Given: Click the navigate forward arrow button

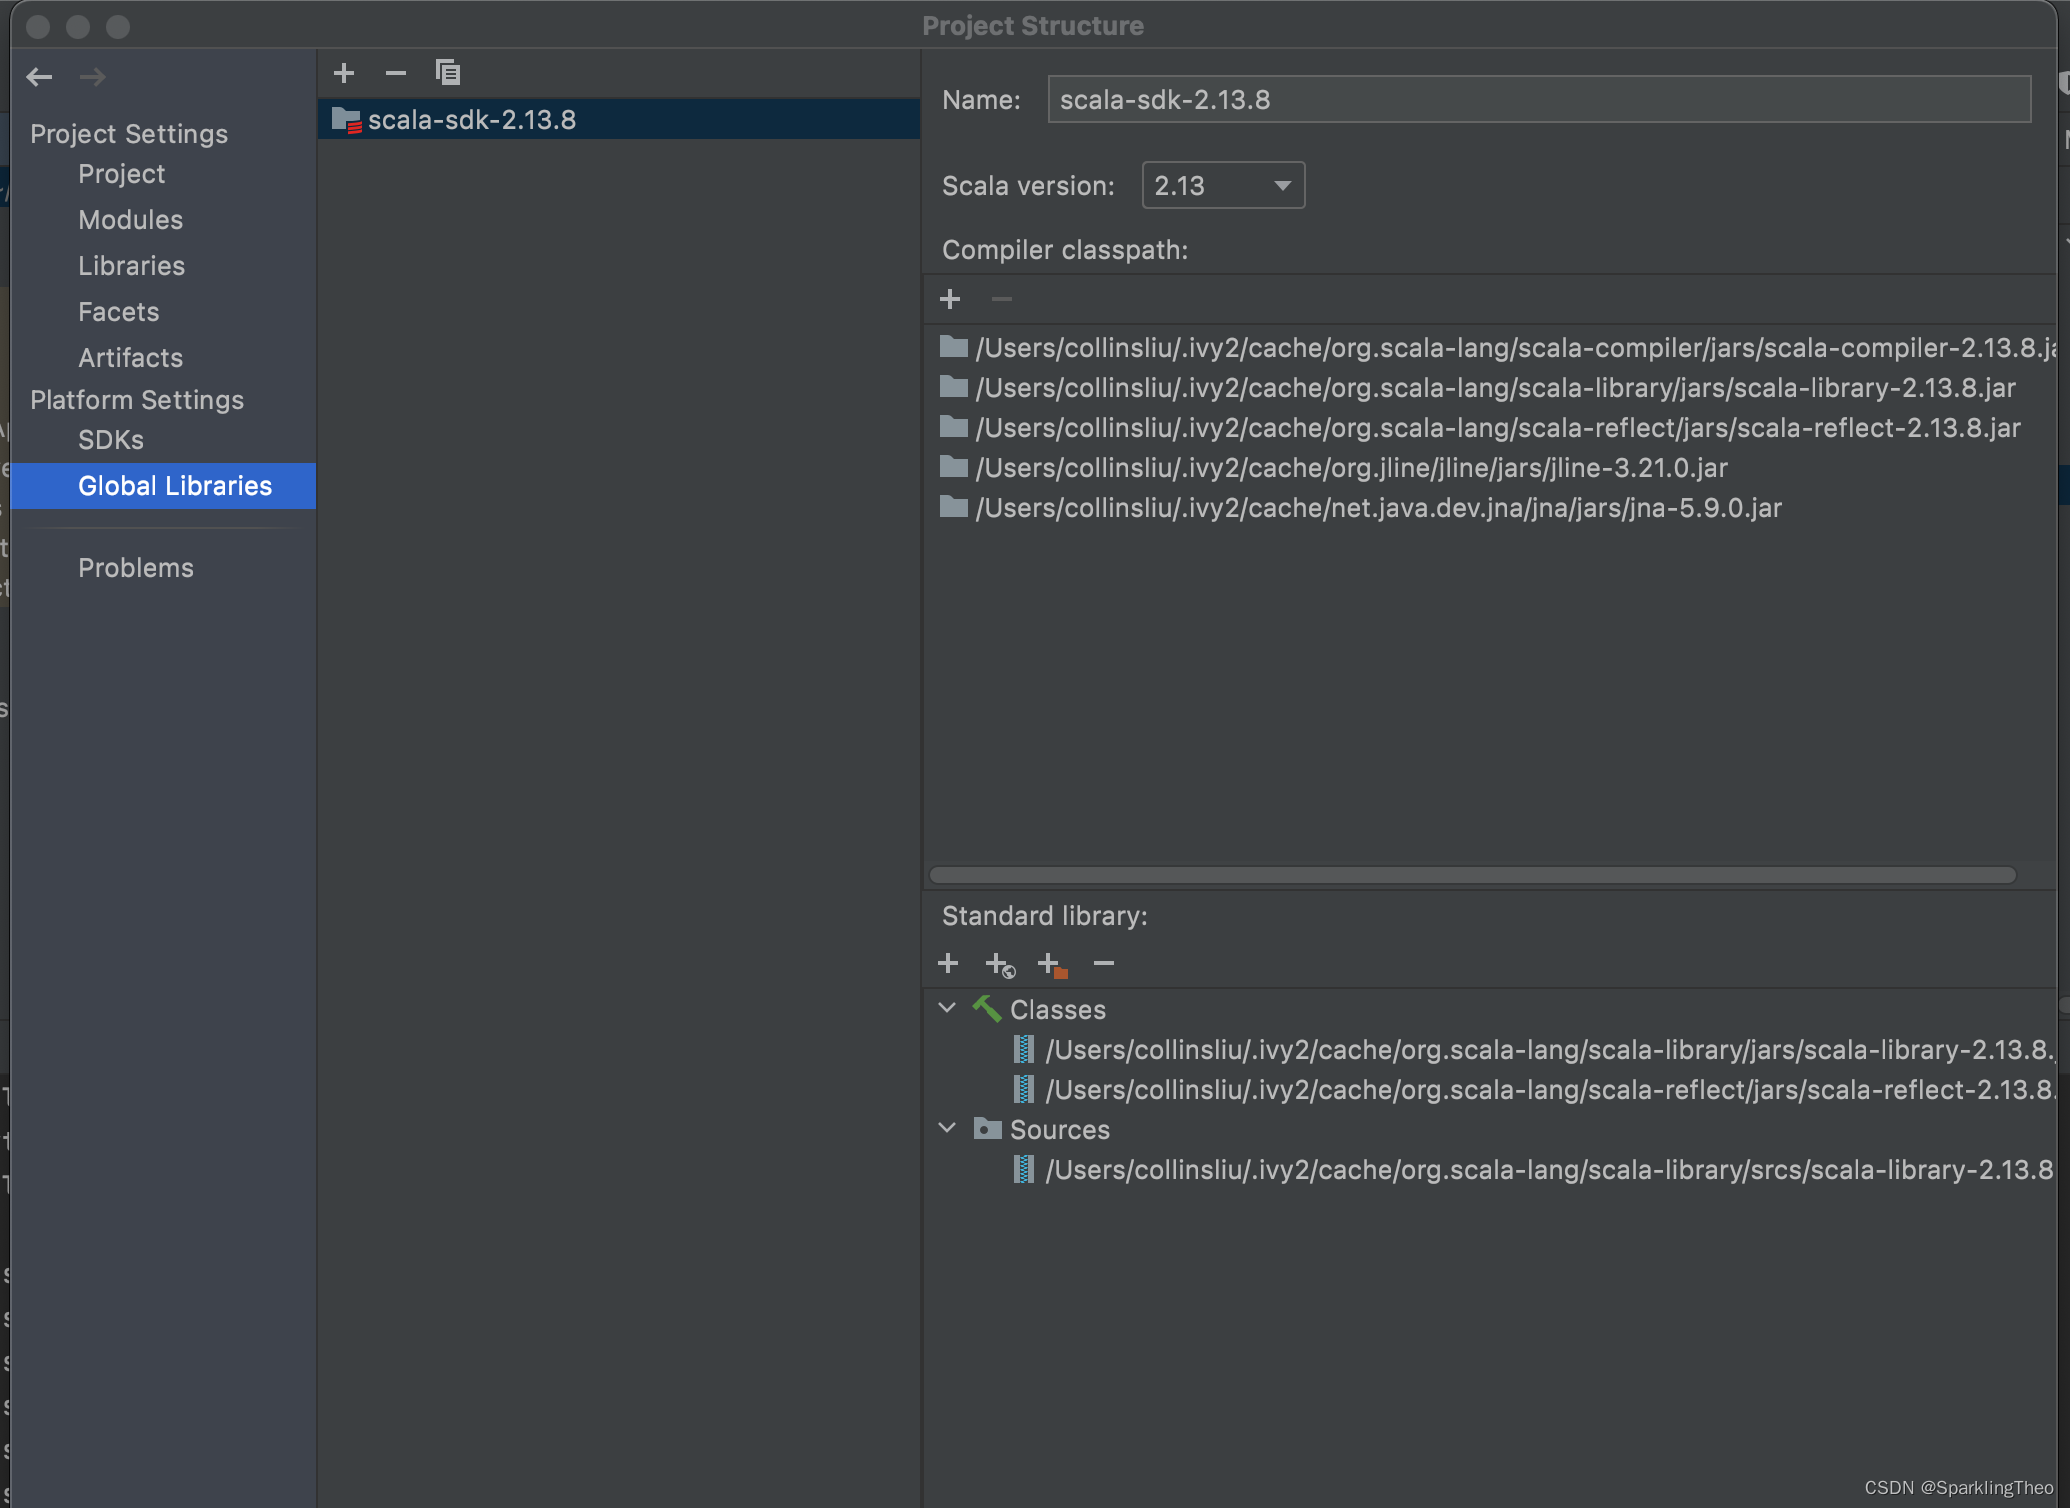Looking at the screenshot, I should point(93,74).
